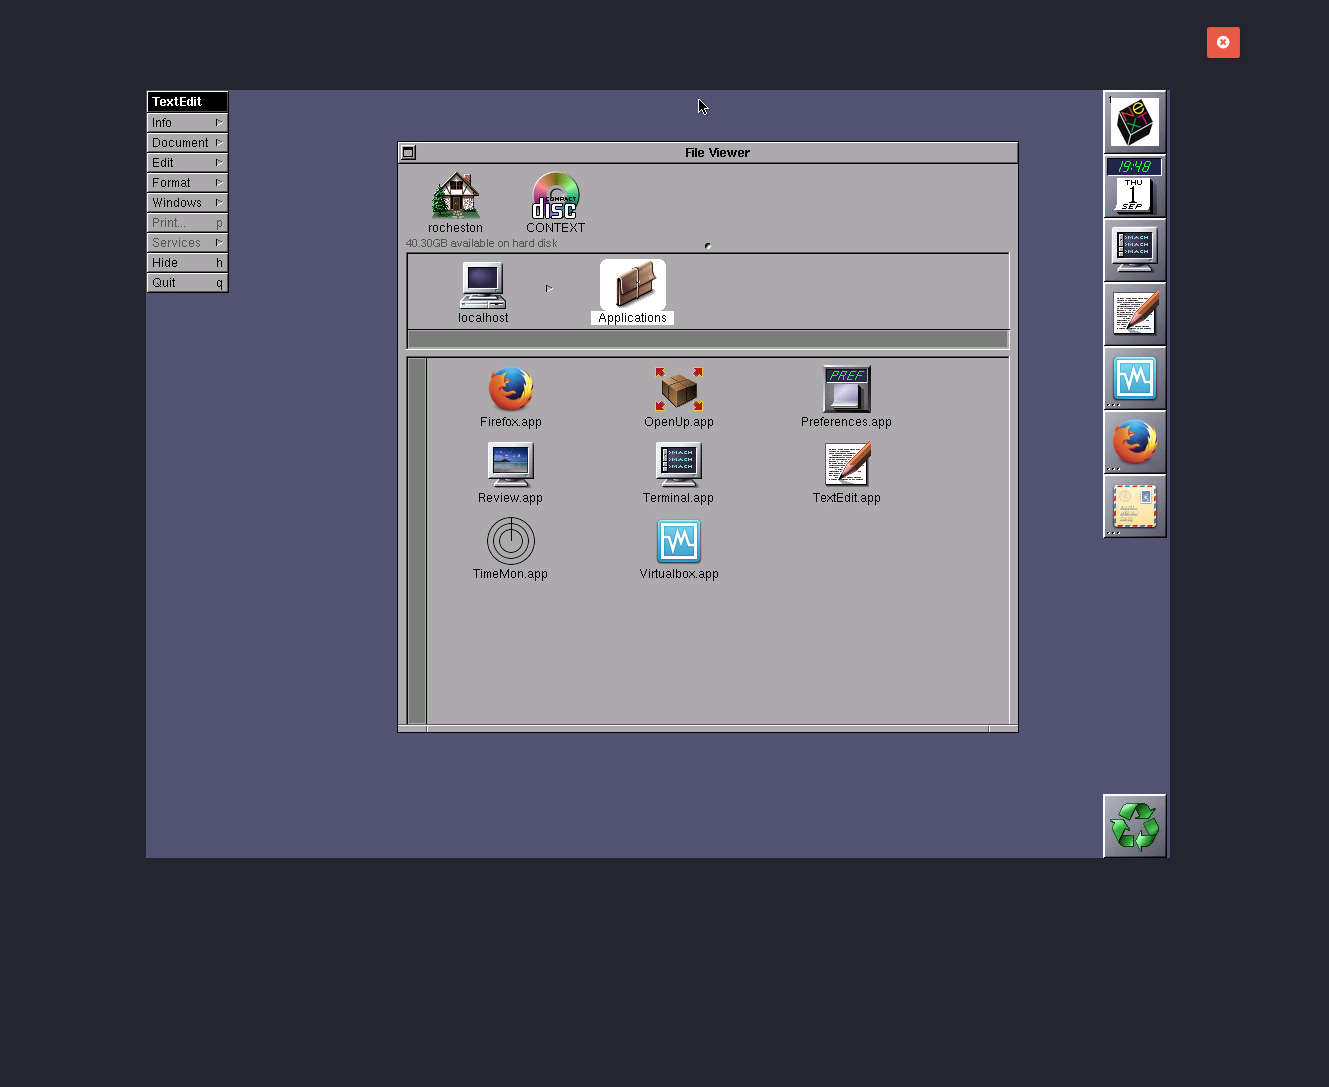Click the arrow between localhost and Applications

click(549, 288)
